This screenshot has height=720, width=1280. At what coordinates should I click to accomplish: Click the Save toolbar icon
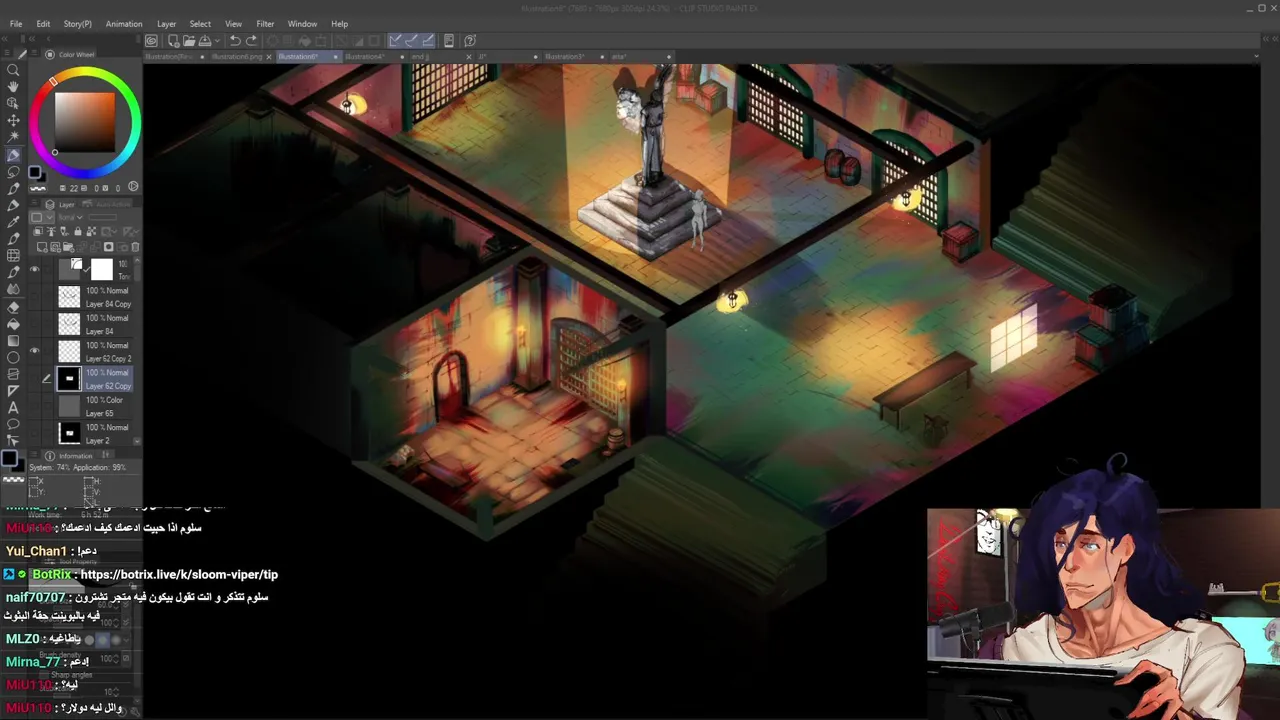[204, 41]
